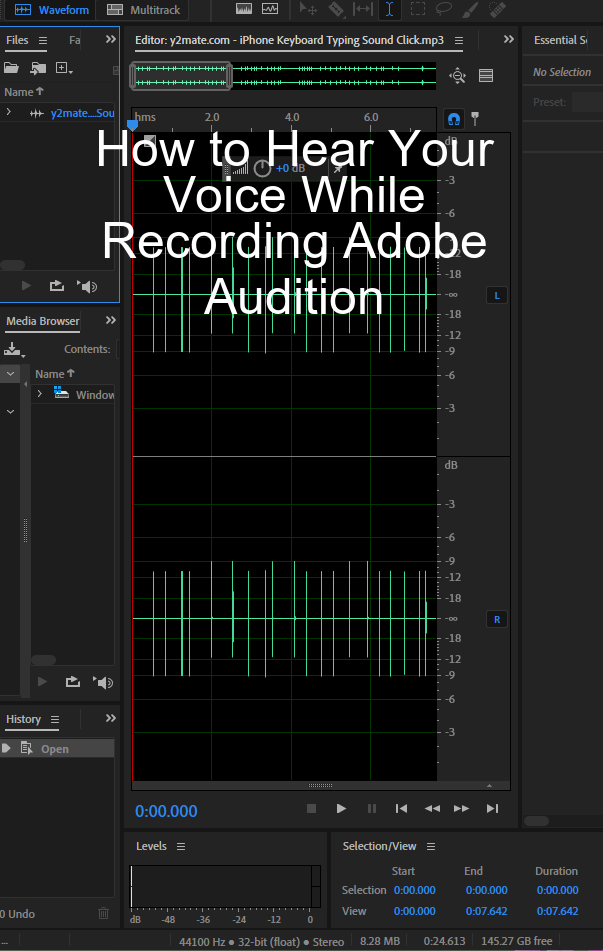Show the spectral frequency display

[244, 9]
